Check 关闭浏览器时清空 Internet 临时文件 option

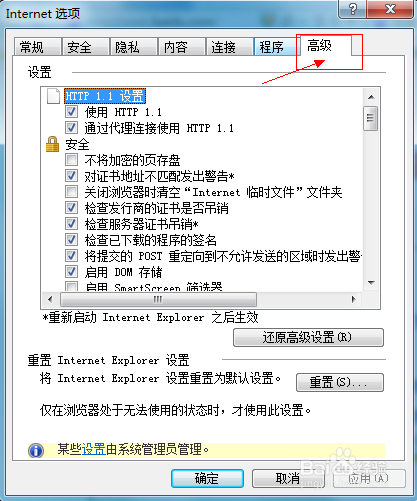tap(71, 192)
